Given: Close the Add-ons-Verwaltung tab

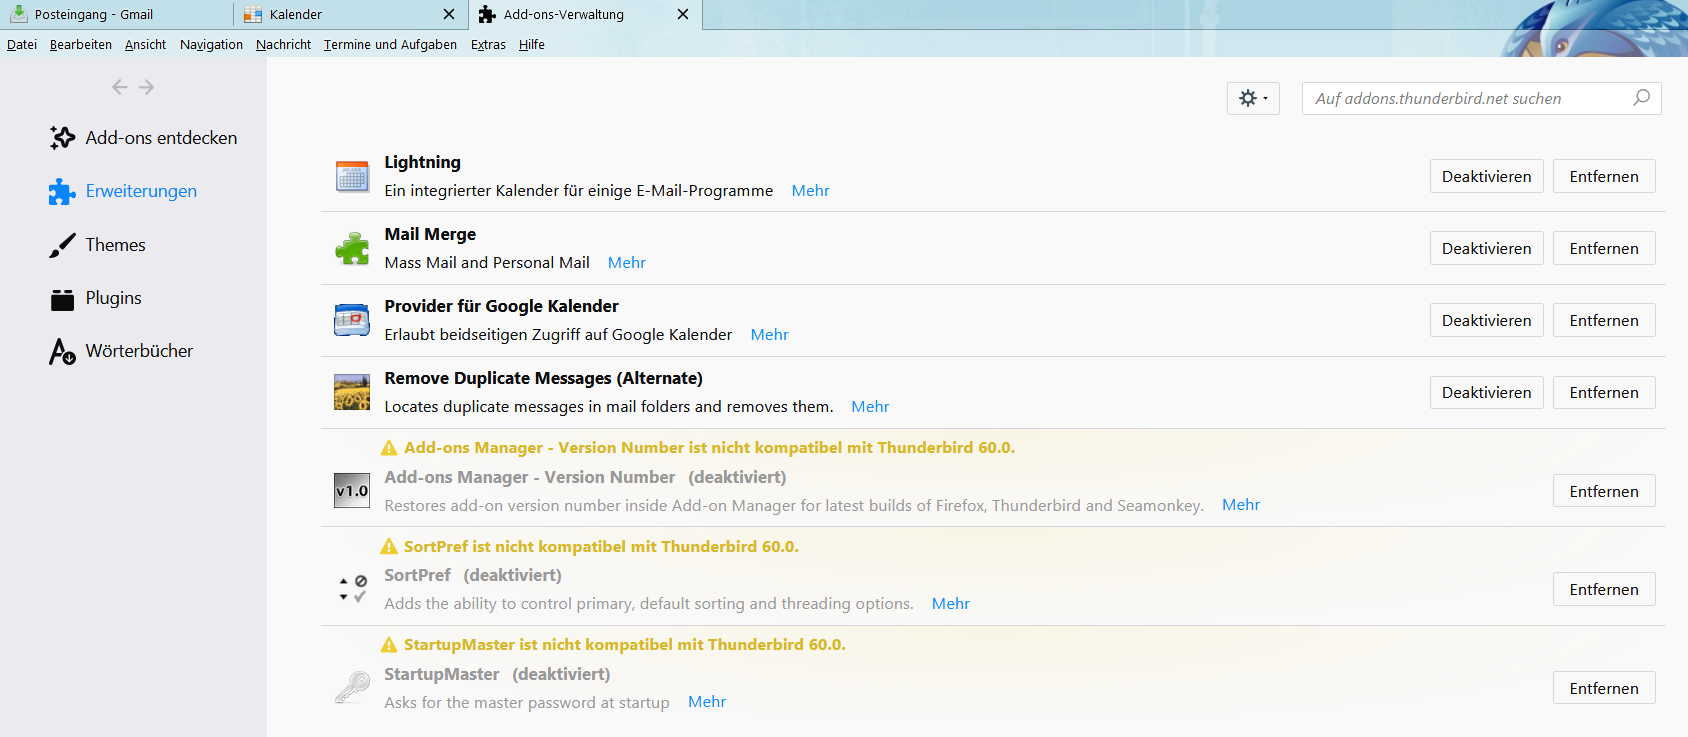Looking at the screenshot, I should (x=683, y=14).
